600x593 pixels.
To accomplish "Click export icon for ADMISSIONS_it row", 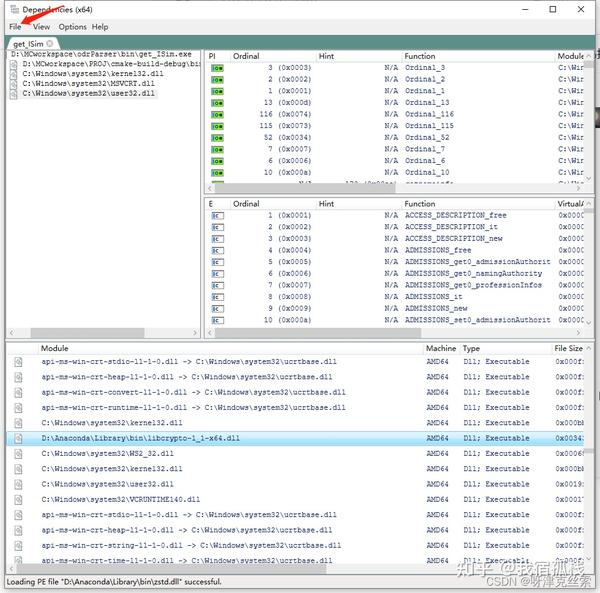I will tap(217, 297).
